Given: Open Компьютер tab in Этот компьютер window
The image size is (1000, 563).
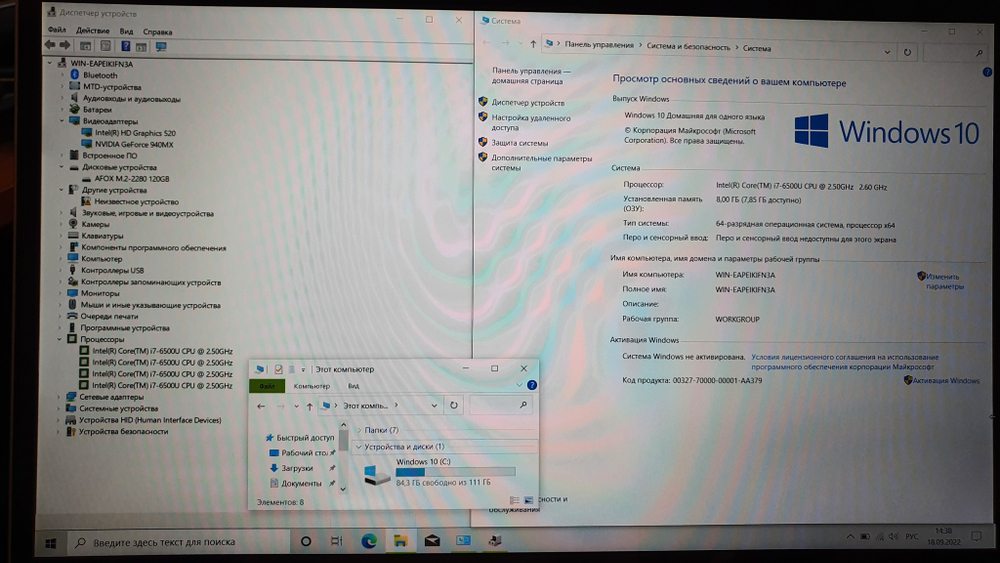Looking at the screenshot, I should pos(312,386).
